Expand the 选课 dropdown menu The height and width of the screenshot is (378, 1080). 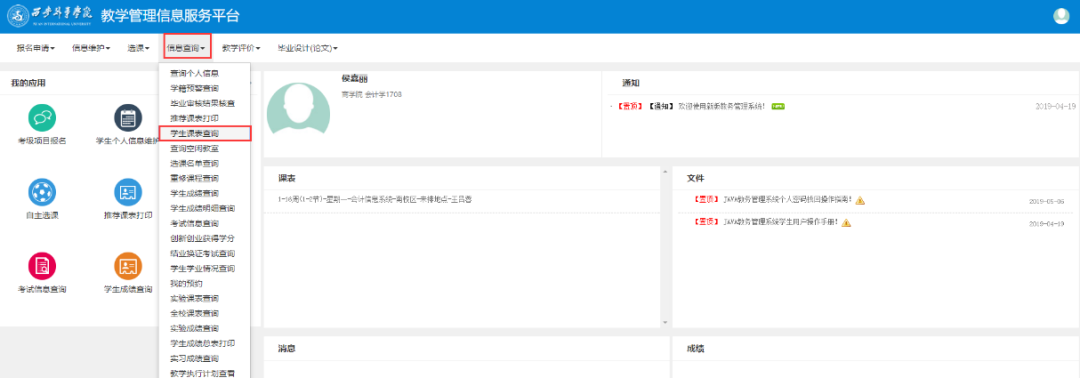138,48
